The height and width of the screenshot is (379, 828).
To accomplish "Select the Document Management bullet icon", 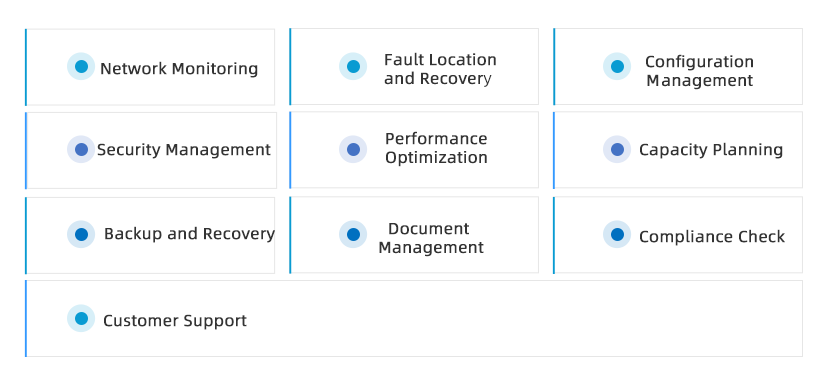I will 353,234.
